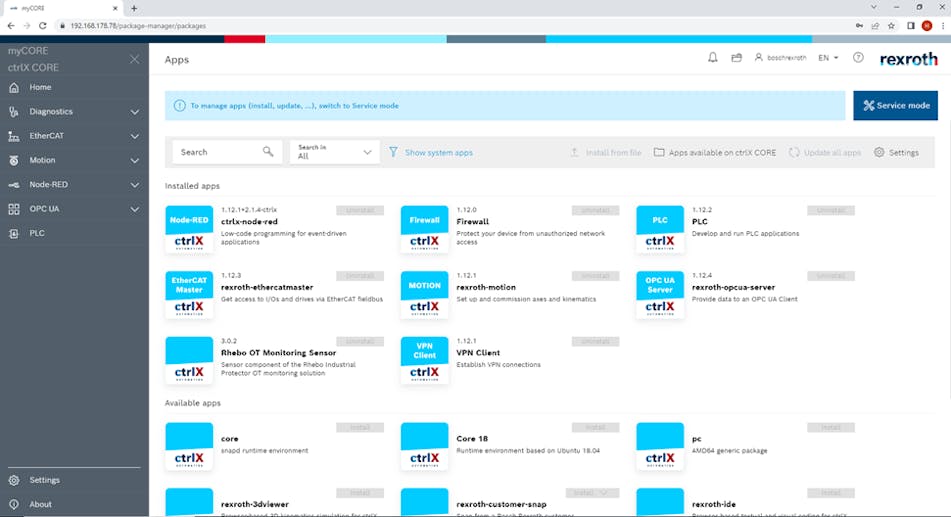
Task: Open the Core 18 app tile icon
Action: point(425,447)
